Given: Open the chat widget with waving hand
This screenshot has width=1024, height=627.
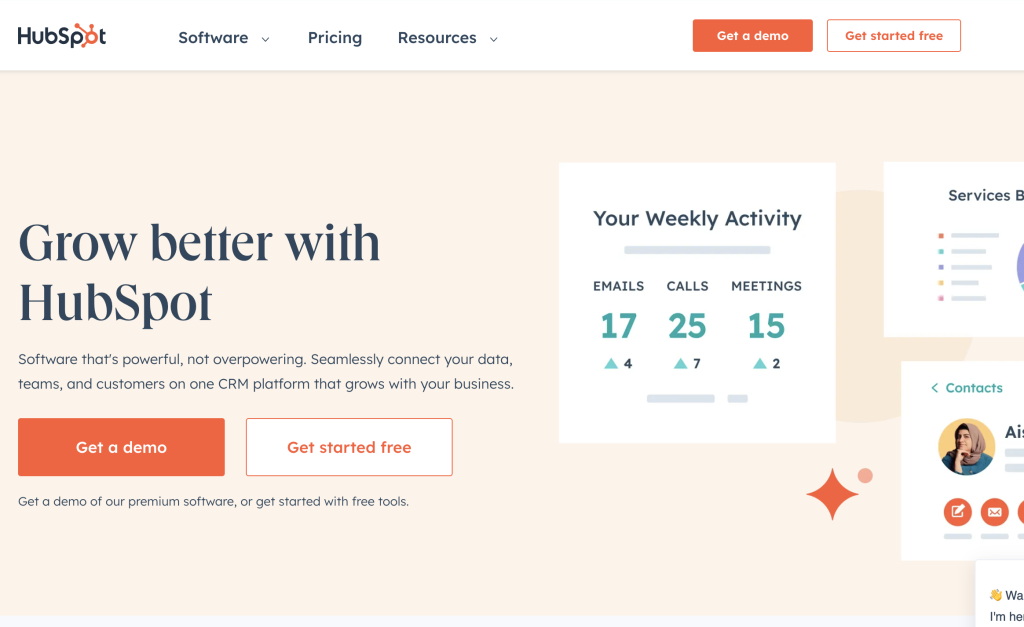Looking at the screenshot, I should tap(1000, 594).
